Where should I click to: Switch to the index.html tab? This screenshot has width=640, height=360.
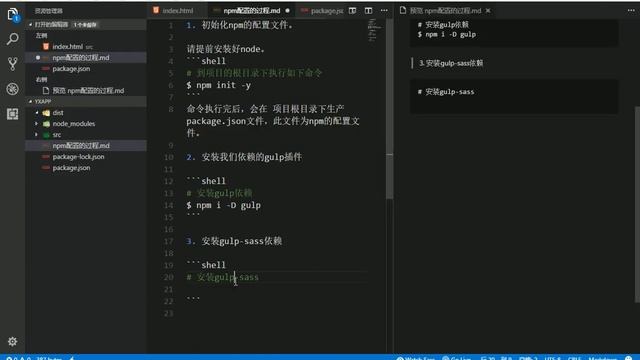pos(178,11)
